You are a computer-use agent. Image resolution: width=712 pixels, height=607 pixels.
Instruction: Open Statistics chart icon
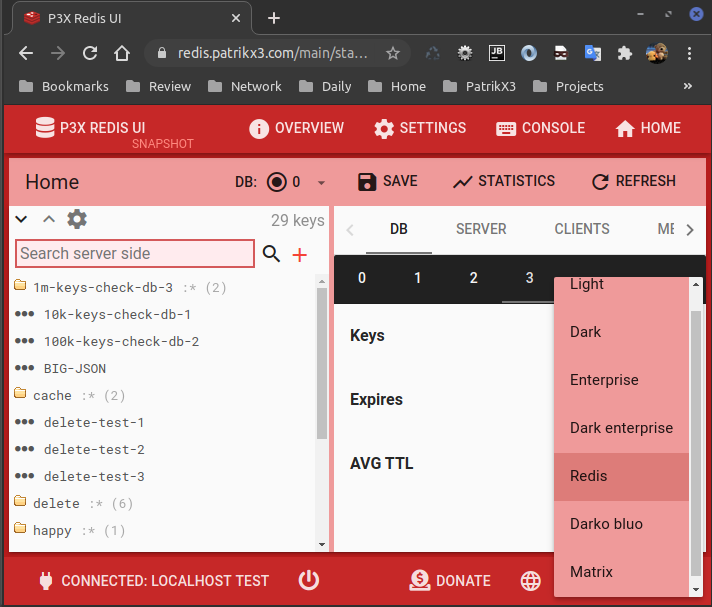(463, 182)
